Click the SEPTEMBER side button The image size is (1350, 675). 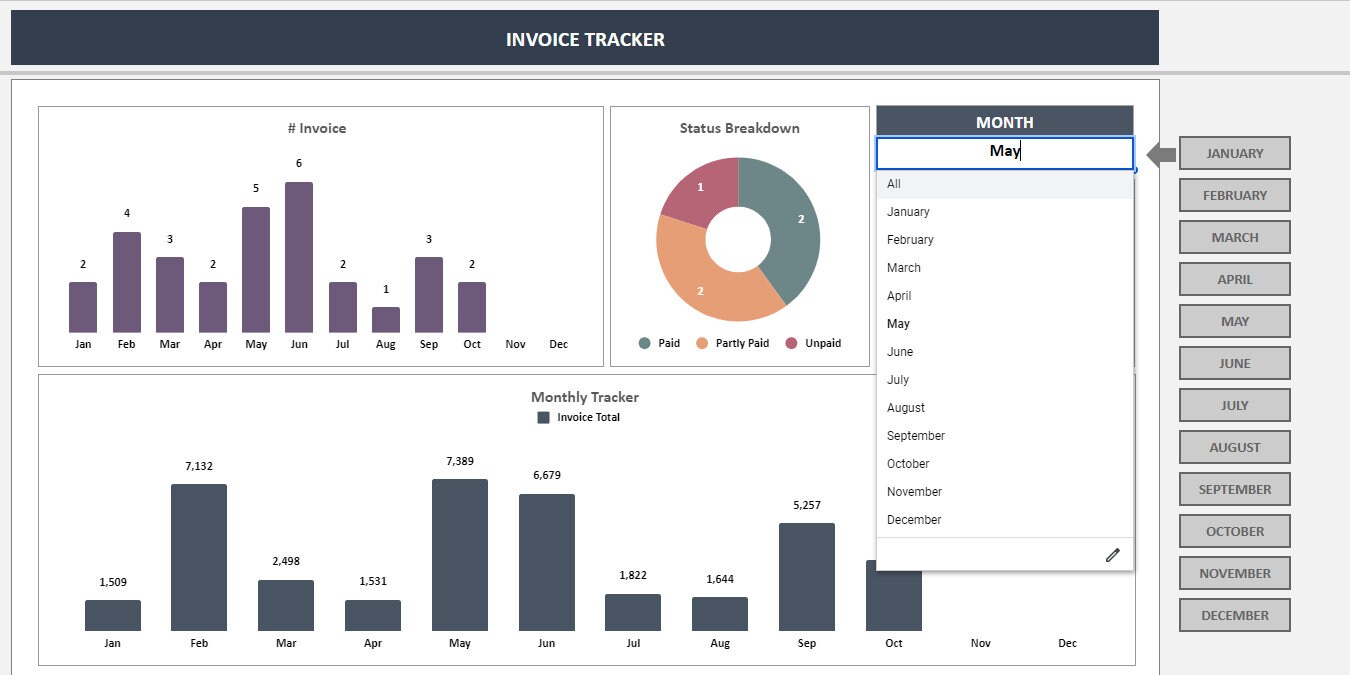(x=1235, y=489)
